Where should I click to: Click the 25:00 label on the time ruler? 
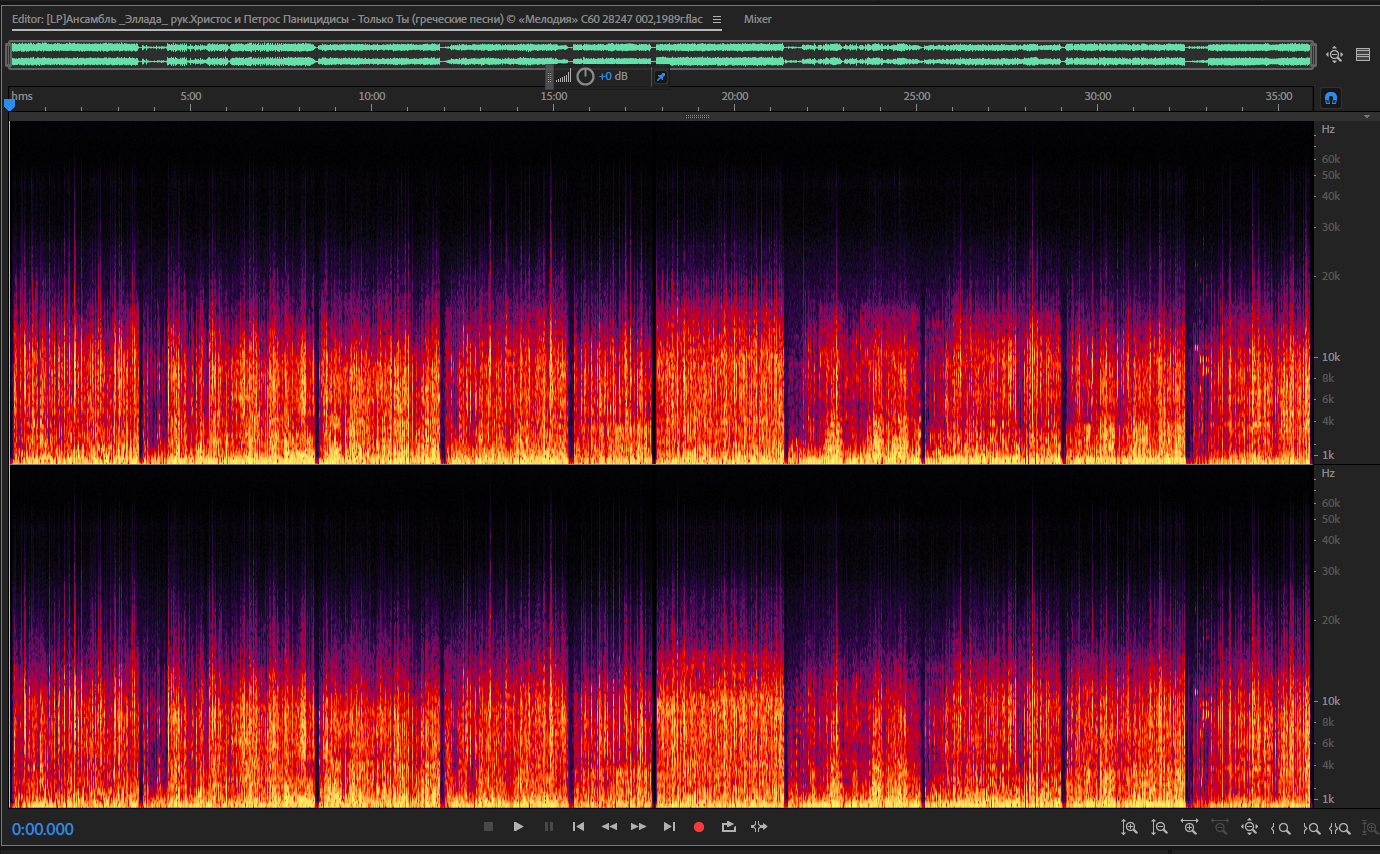click(x=917, y=96)
